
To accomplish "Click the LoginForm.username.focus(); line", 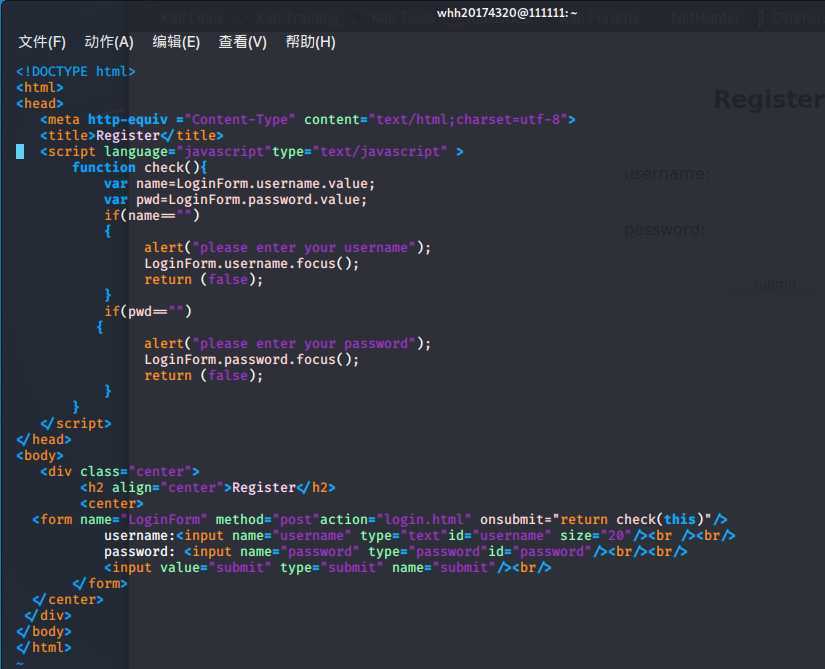I will click(252, 263).
